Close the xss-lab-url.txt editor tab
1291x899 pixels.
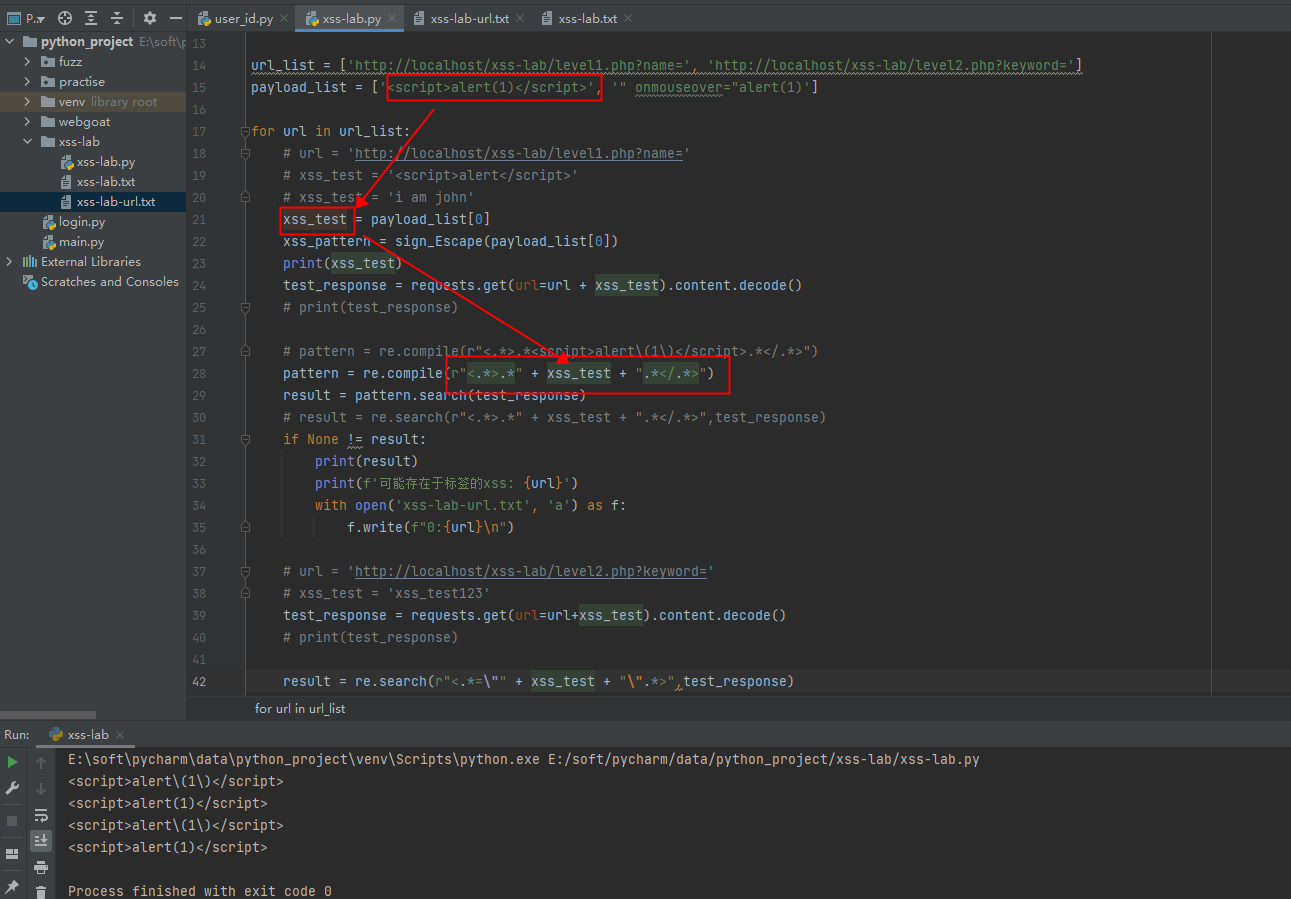tap(518, 19)
